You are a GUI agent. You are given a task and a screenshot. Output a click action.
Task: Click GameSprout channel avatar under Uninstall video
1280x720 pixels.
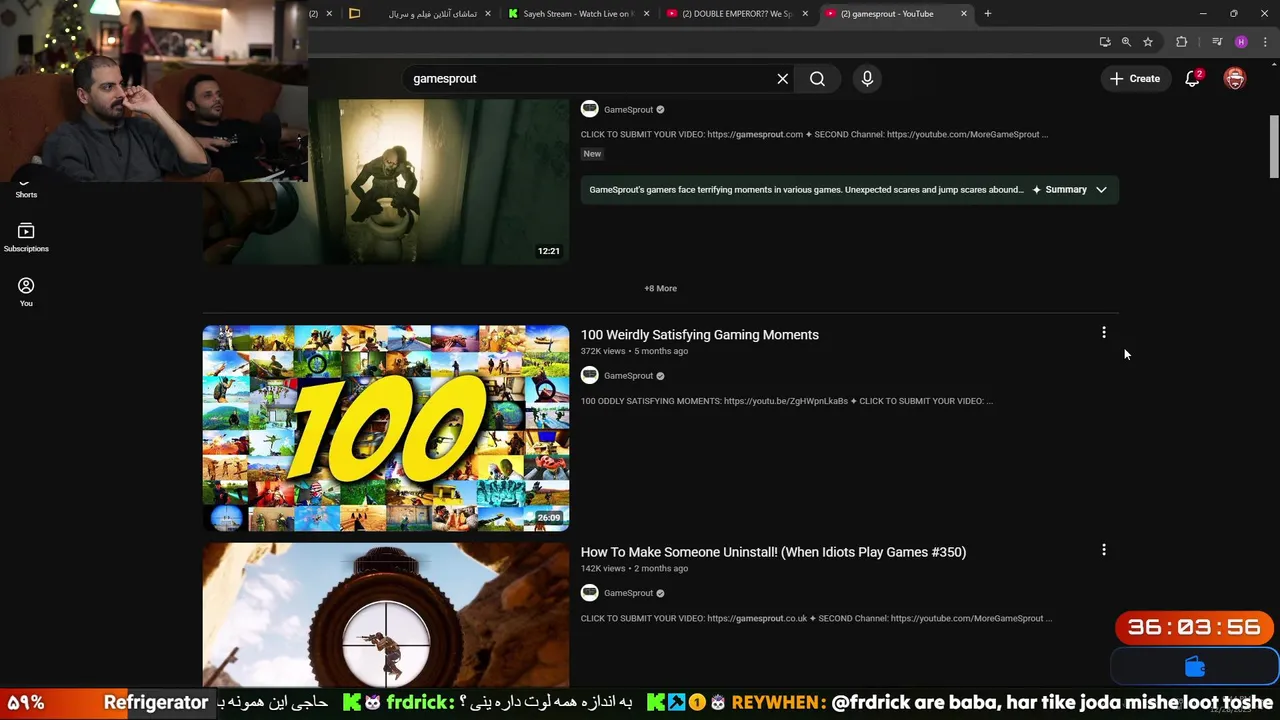click(590, 593)
